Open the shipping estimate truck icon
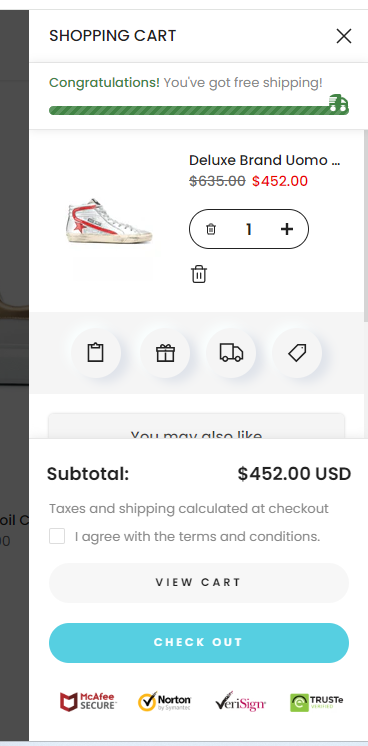This screenshot has height=746, width=368. (231, 353)
